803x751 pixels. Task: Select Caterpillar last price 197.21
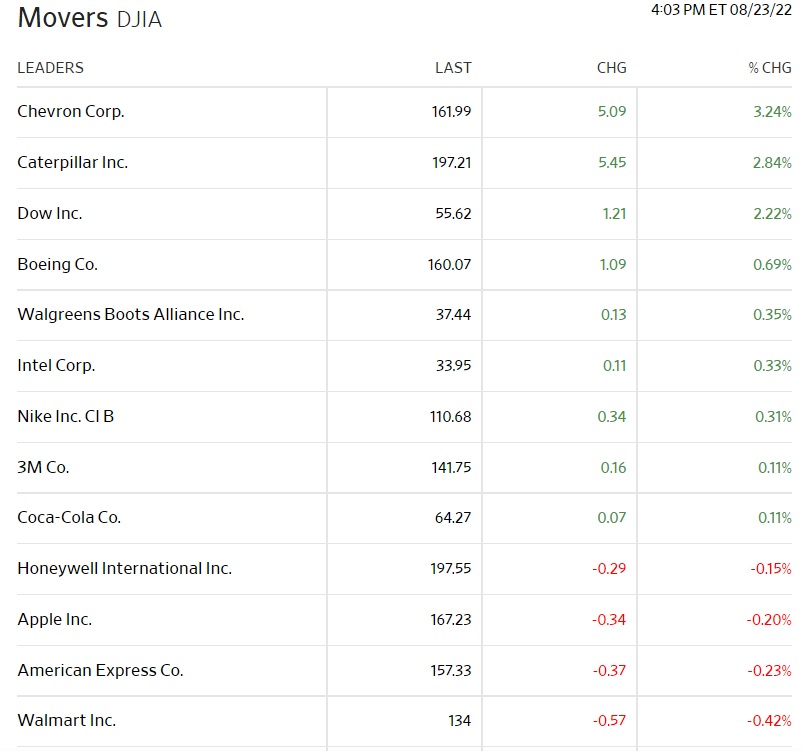(x=451, y=162)
